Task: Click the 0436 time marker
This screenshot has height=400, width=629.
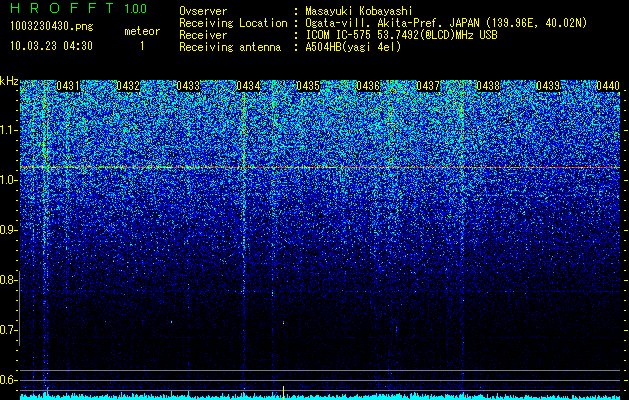Action: point(368,86)
